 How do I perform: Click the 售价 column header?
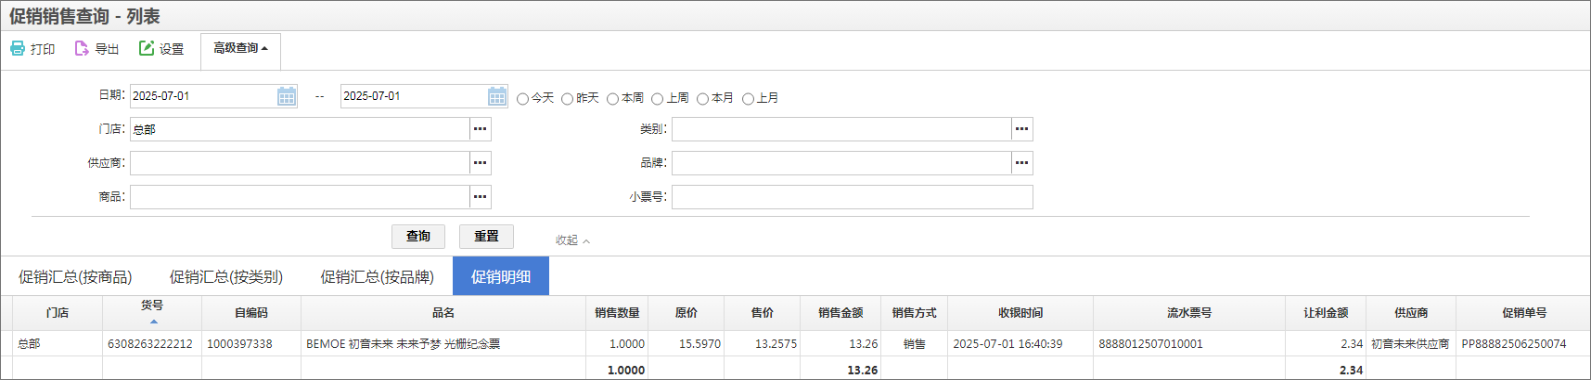pos(762,313)
